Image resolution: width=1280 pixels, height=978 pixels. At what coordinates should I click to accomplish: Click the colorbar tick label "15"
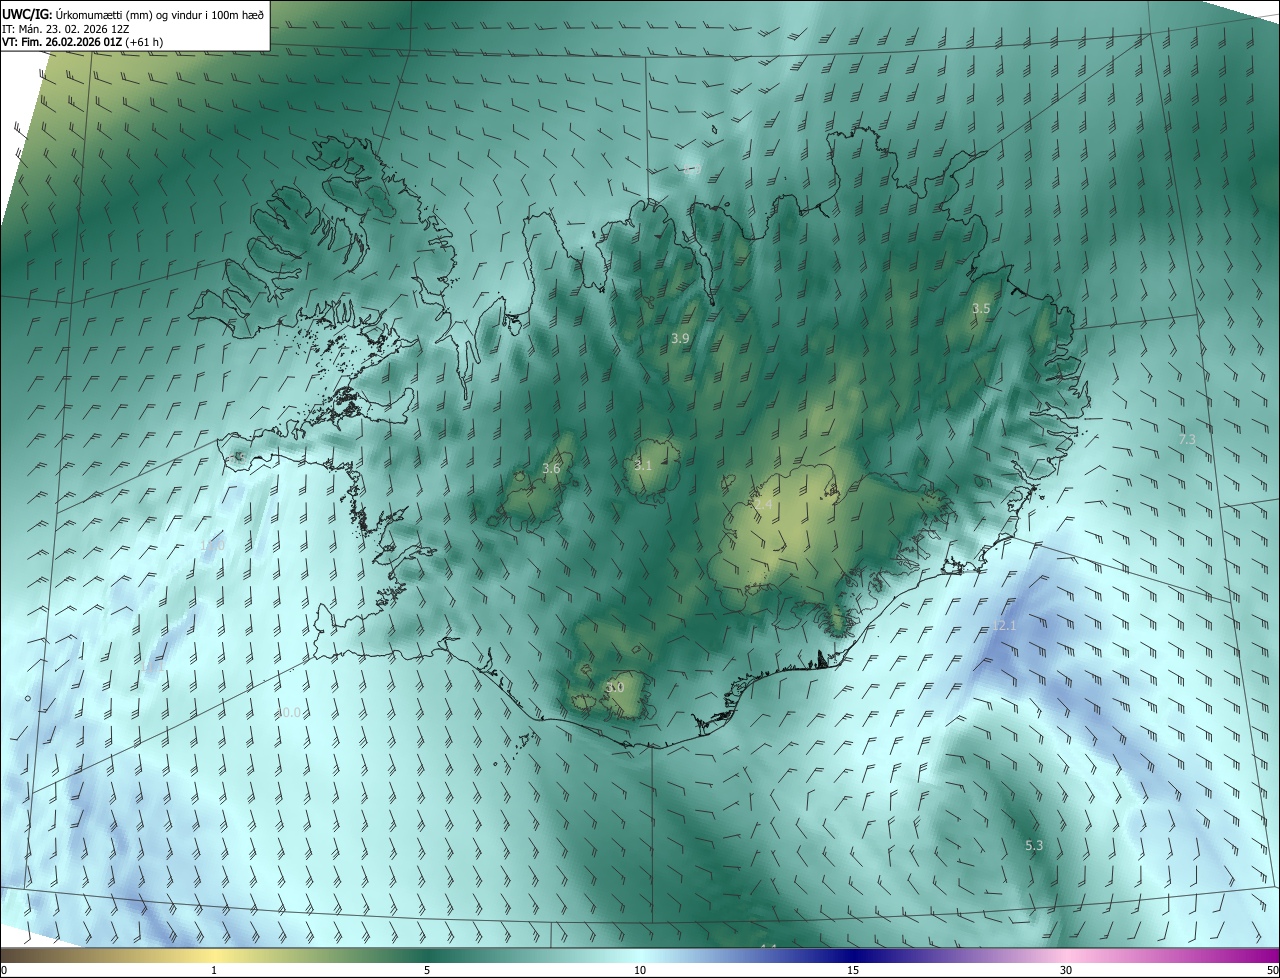click(x=853, y=970)
